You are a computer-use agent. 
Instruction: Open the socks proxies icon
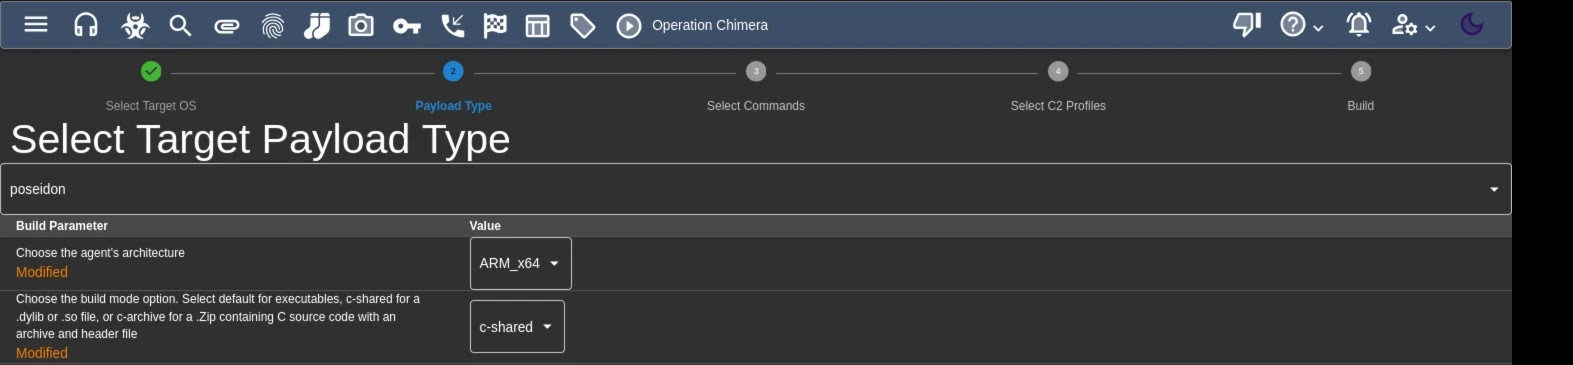pos(317,25)
